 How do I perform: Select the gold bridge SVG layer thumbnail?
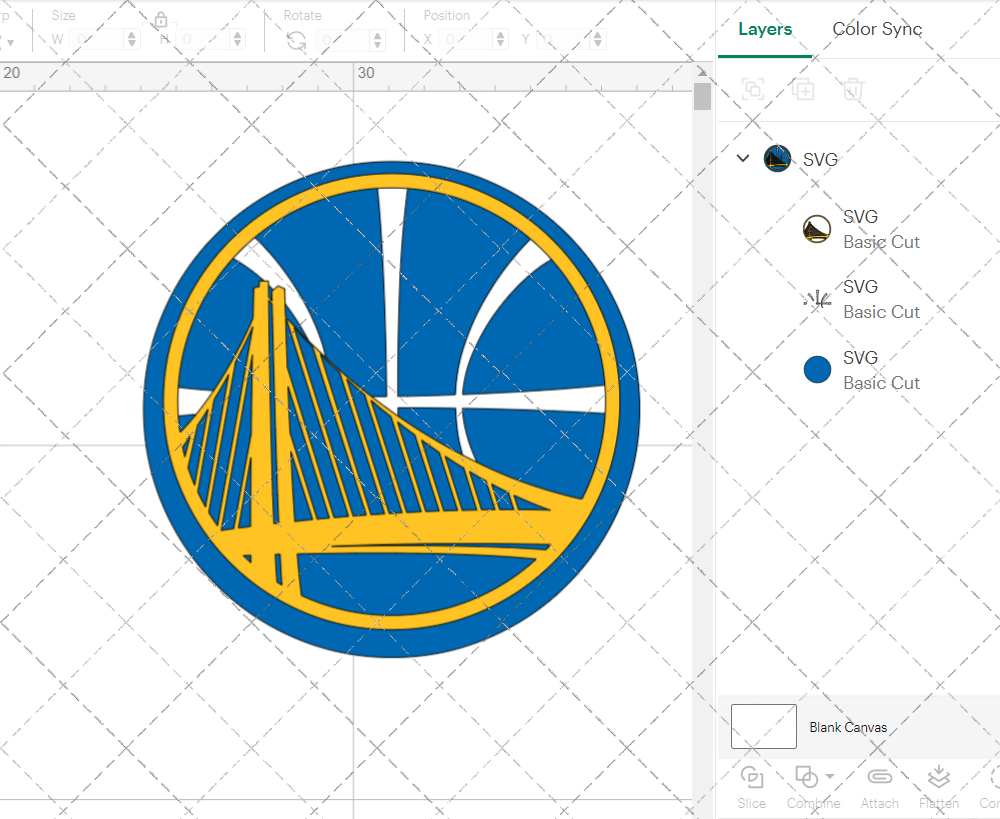pyautogui.click(x=817, y=229)
